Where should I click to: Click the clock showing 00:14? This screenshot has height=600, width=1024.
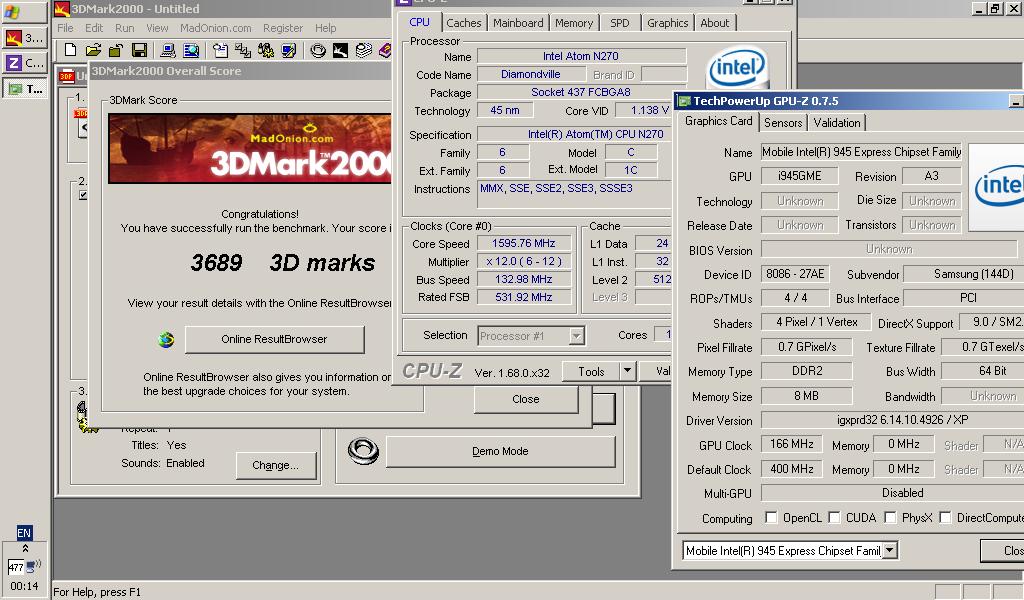coord(24,586)
